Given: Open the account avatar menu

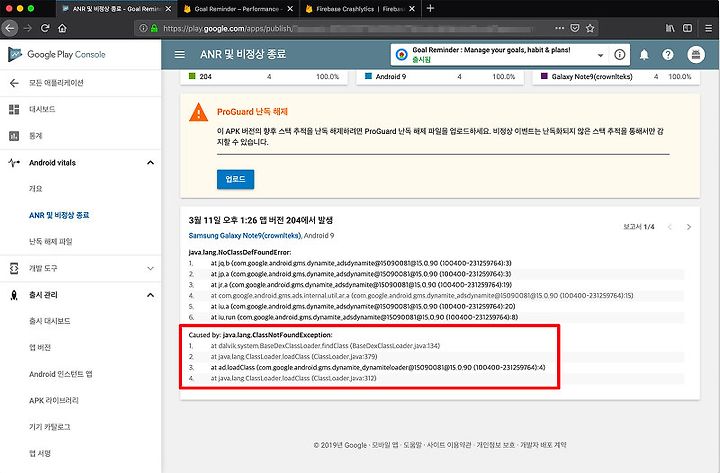Looking at the screenshot, I should point(696,55).
